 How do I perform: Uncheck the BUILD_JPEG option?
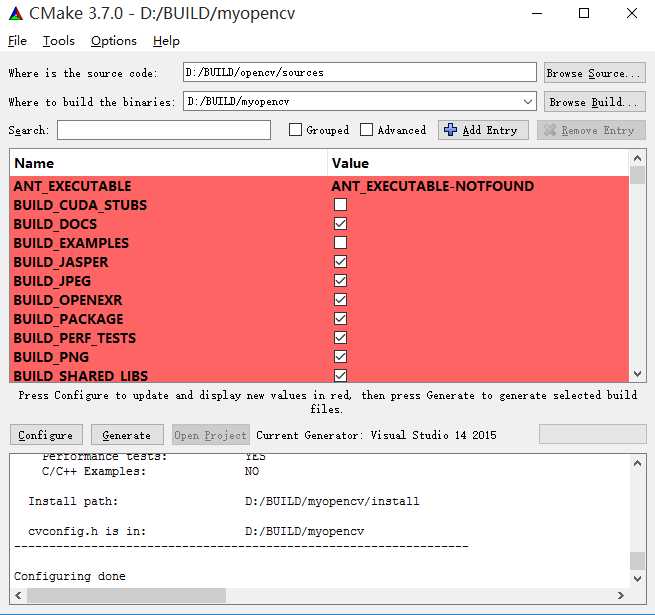340,280
